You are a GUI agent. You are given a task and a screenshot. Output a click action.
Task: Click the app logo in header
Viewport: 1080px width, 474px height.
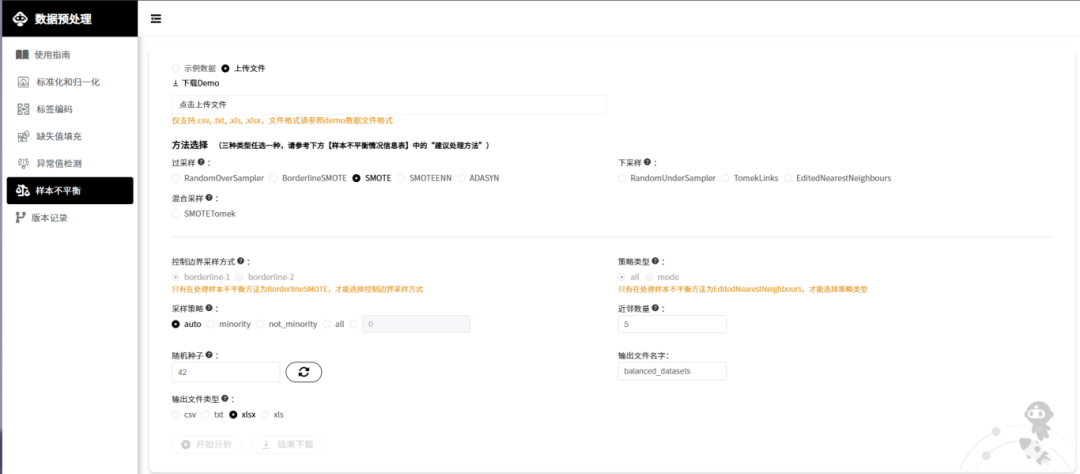pos(18,18)
